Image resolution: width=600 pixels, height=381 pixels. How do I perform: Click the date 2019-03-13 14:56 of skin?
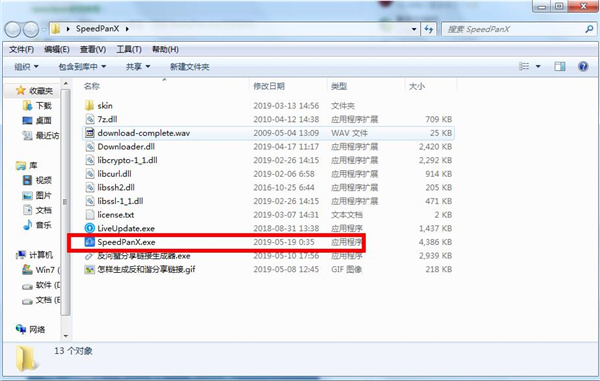point(286,106)
